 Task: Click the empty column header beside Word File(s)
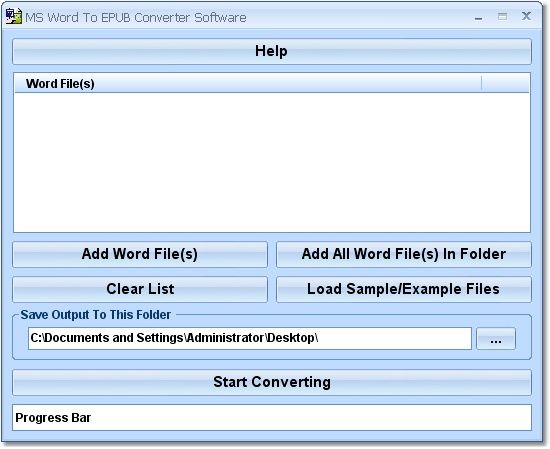click(x=505, y=83)
